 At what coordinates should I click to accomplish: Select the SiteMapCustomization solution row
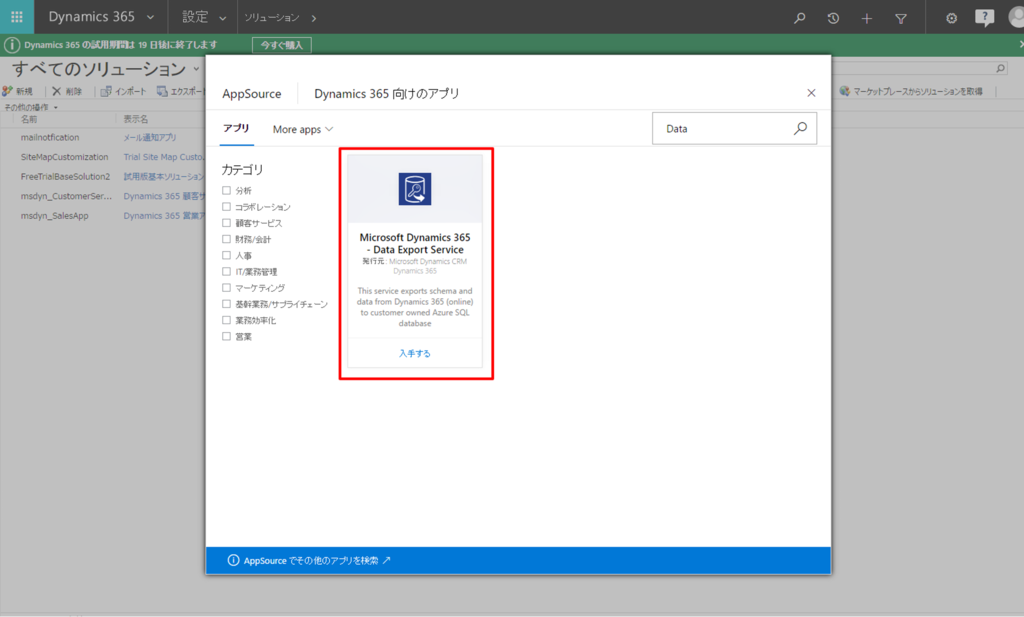64,157
